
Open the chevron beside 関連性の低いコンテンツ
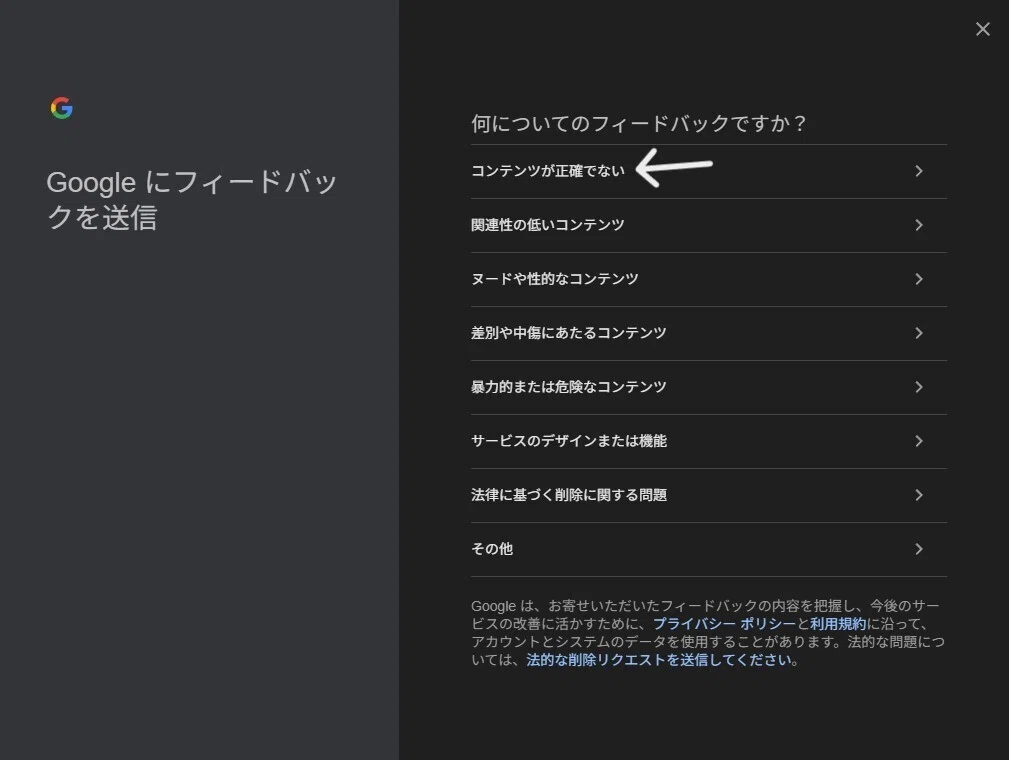click(919, 225)
